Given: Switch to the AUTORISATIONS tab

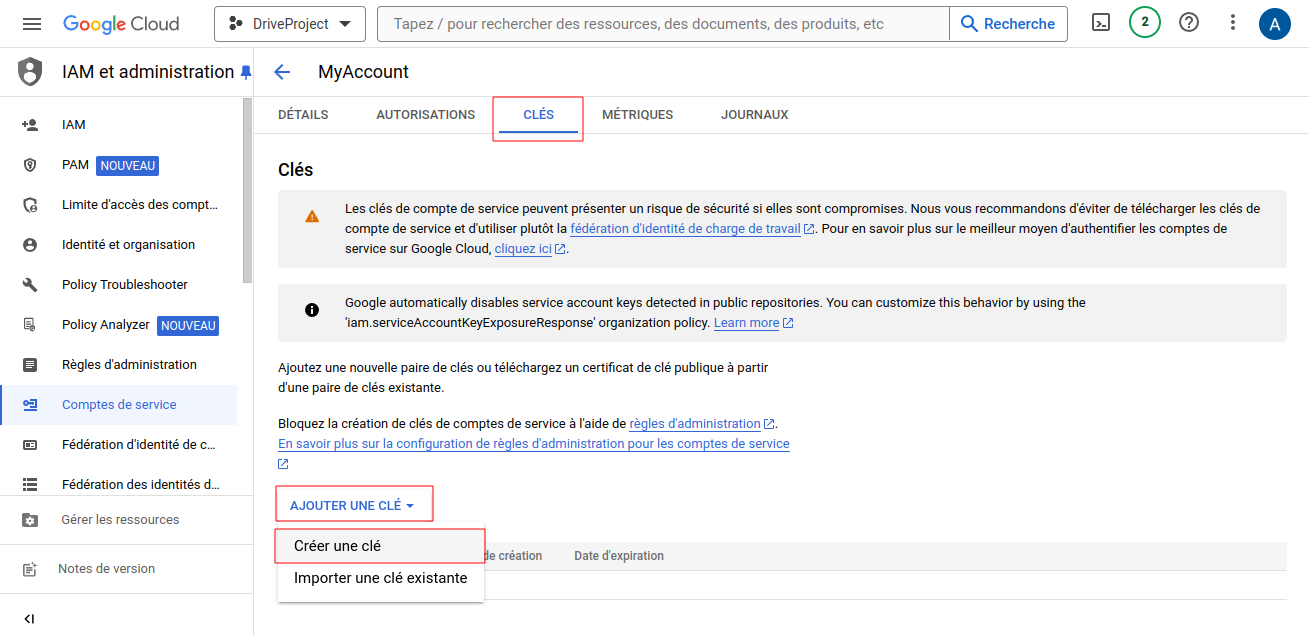Looking at the screenshot, I should tap(425, 115).
